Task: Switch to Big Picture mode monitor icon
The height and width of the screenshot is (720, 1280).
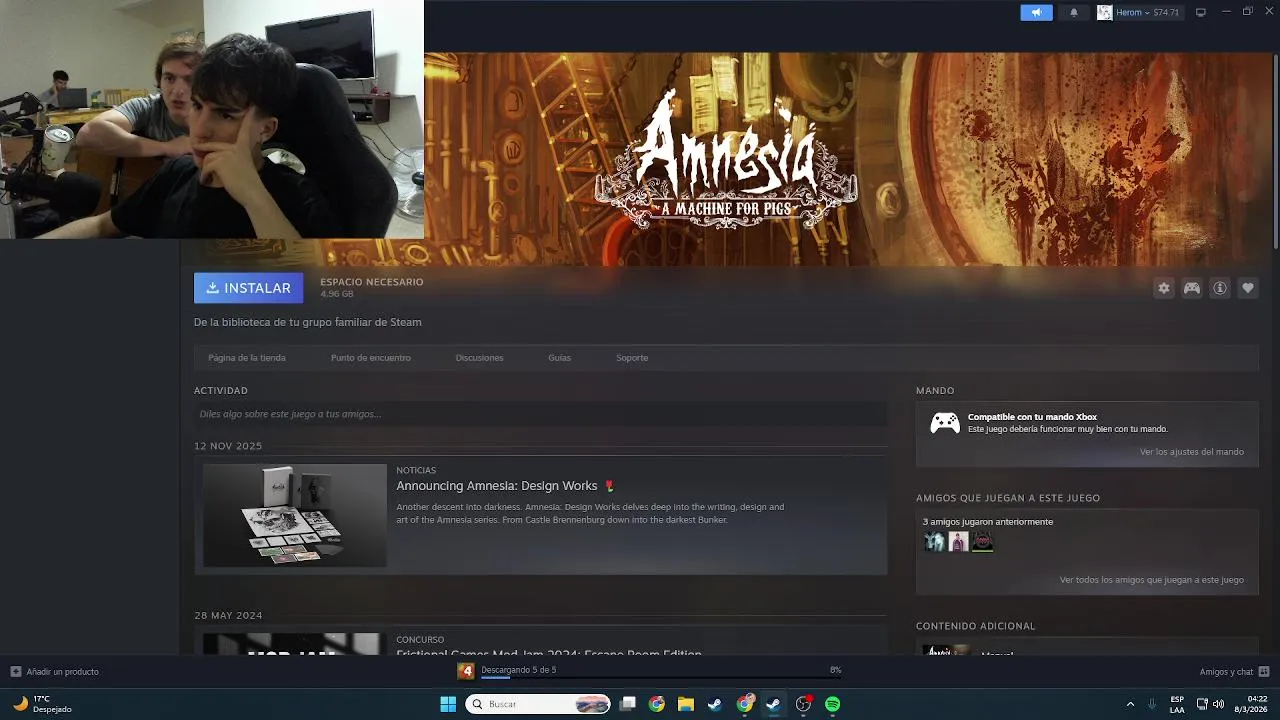Action: pyautogui.click(x=1201, y=12)
